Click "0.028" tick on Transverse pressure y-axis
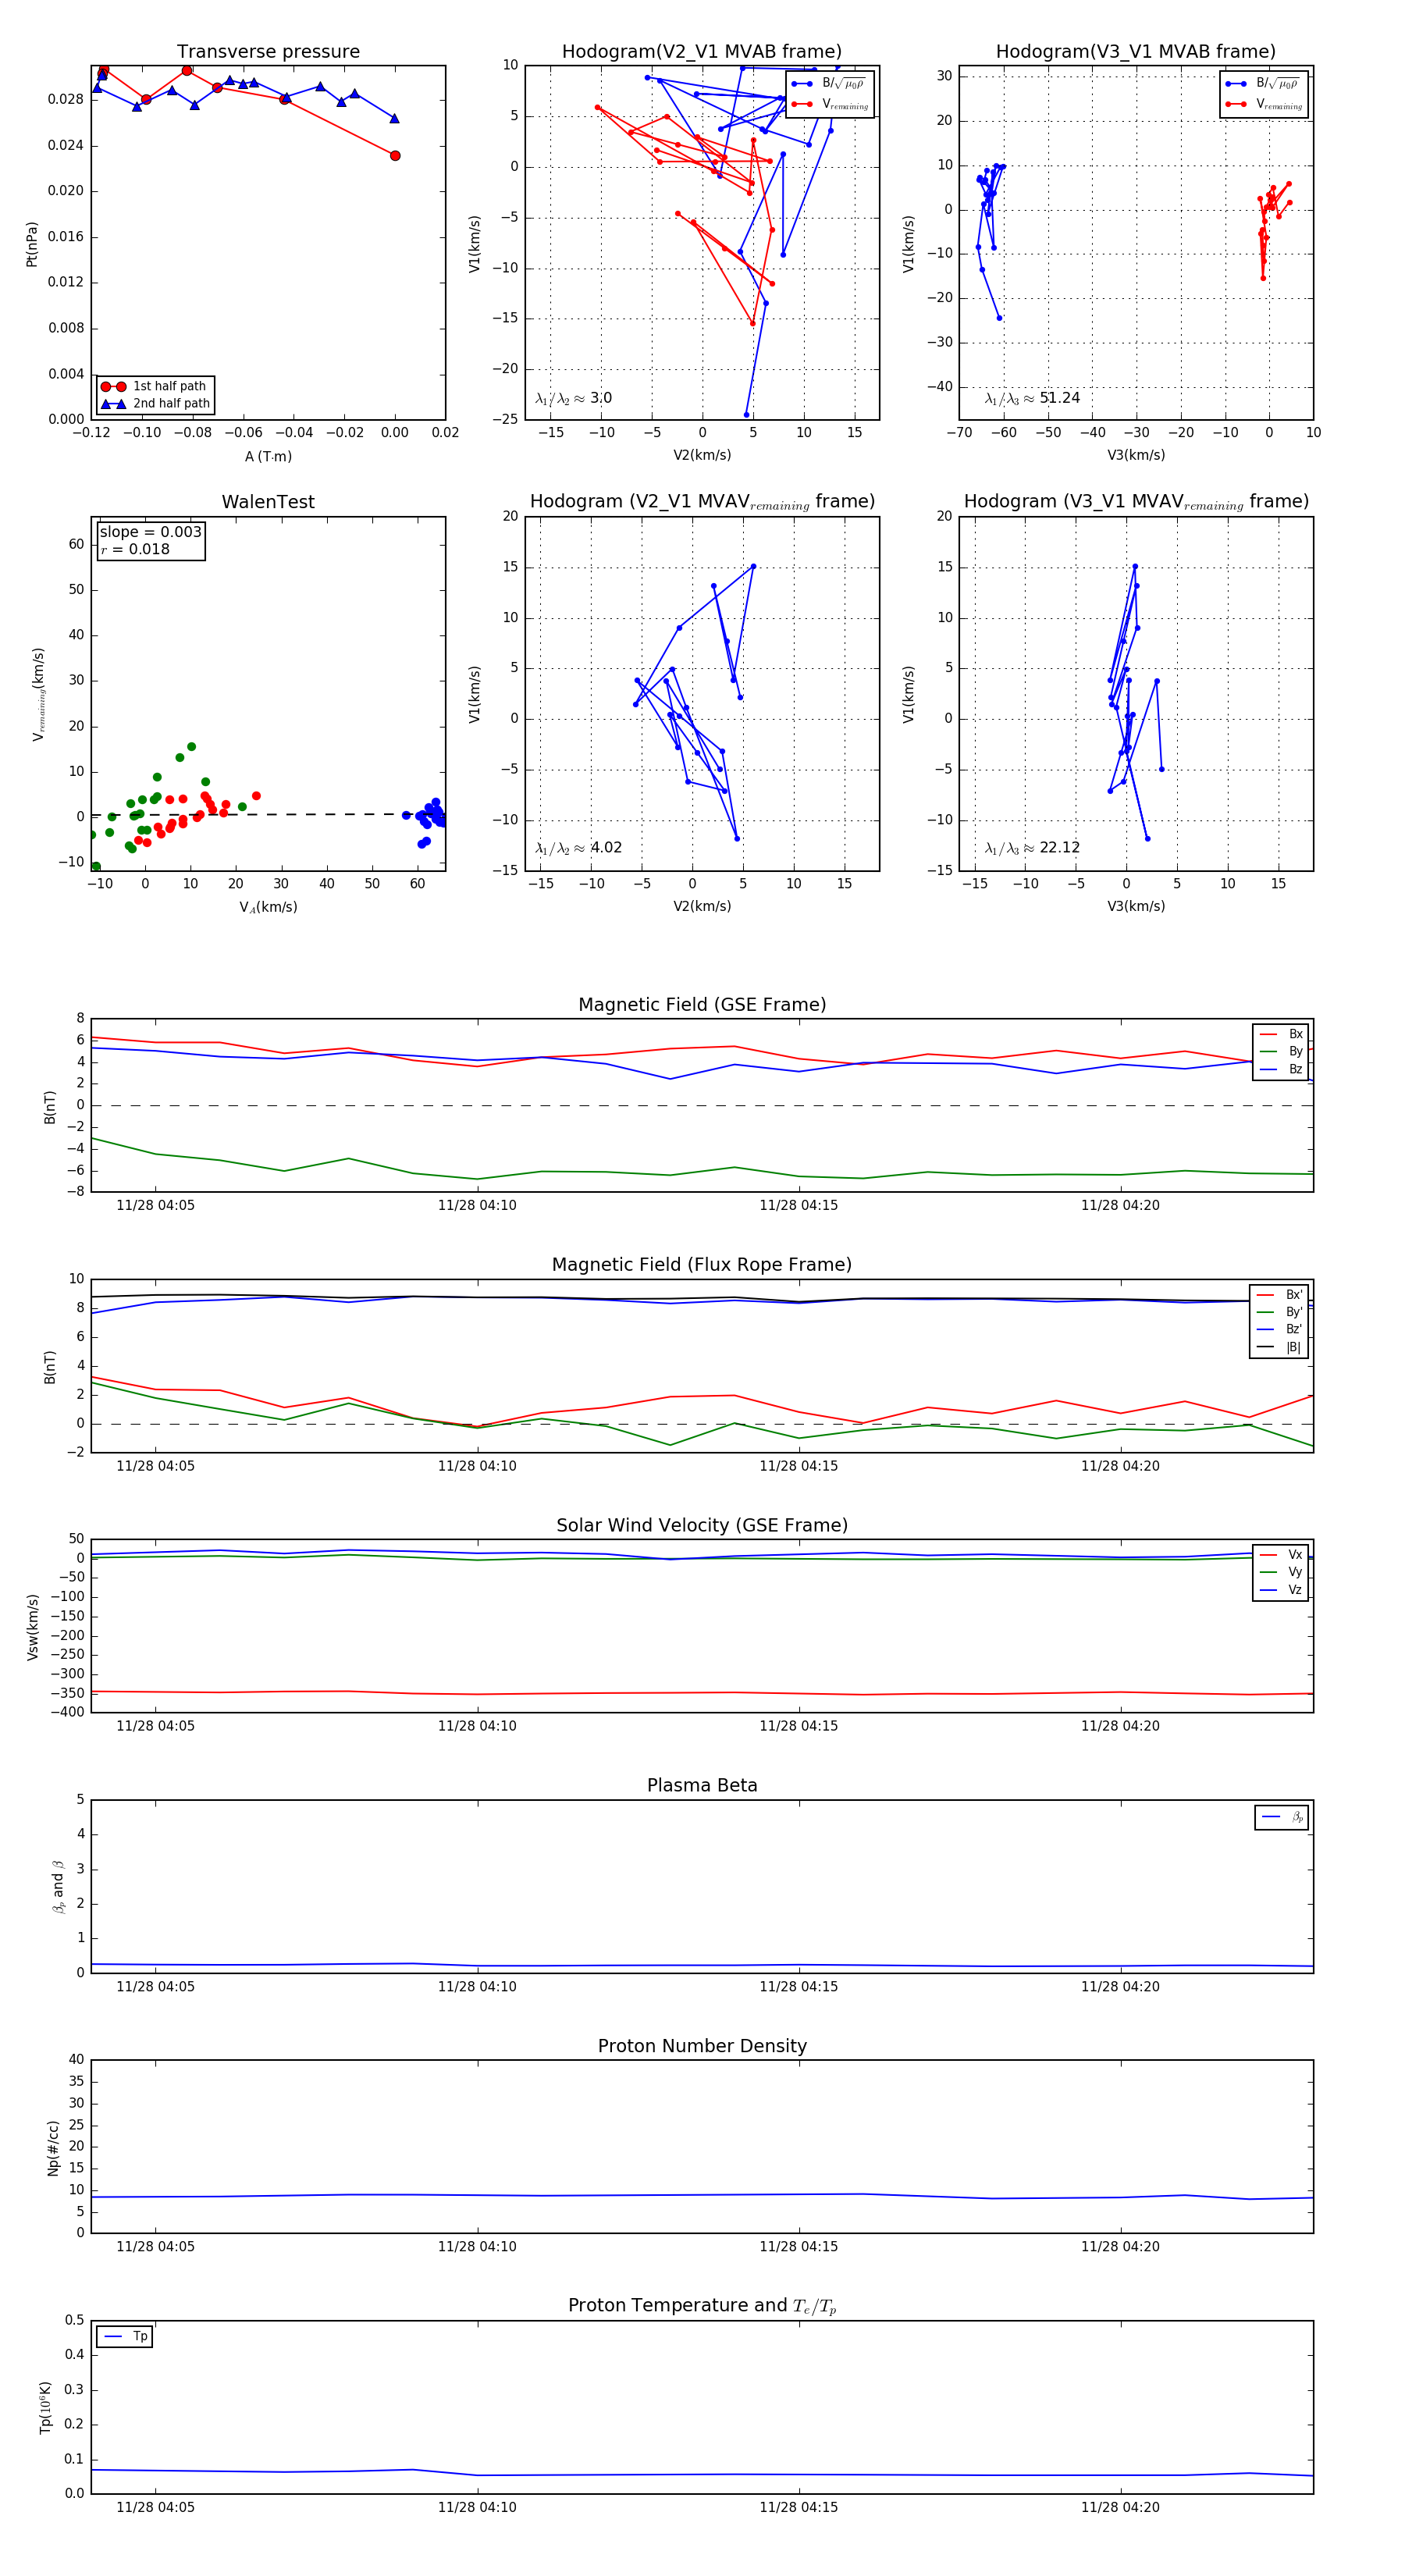The height and width of the screenshot is (2576, 1405). point(66,100)
